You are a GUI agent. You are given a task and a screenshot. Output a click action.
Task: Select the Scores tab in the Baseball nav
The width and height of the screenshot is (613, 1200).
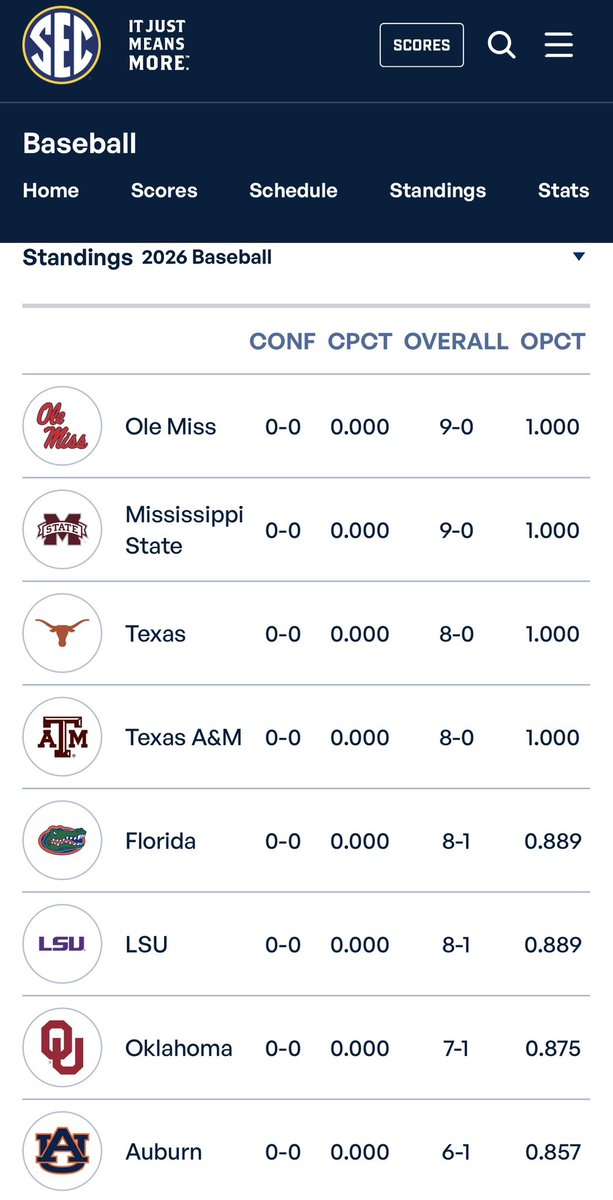164,190
